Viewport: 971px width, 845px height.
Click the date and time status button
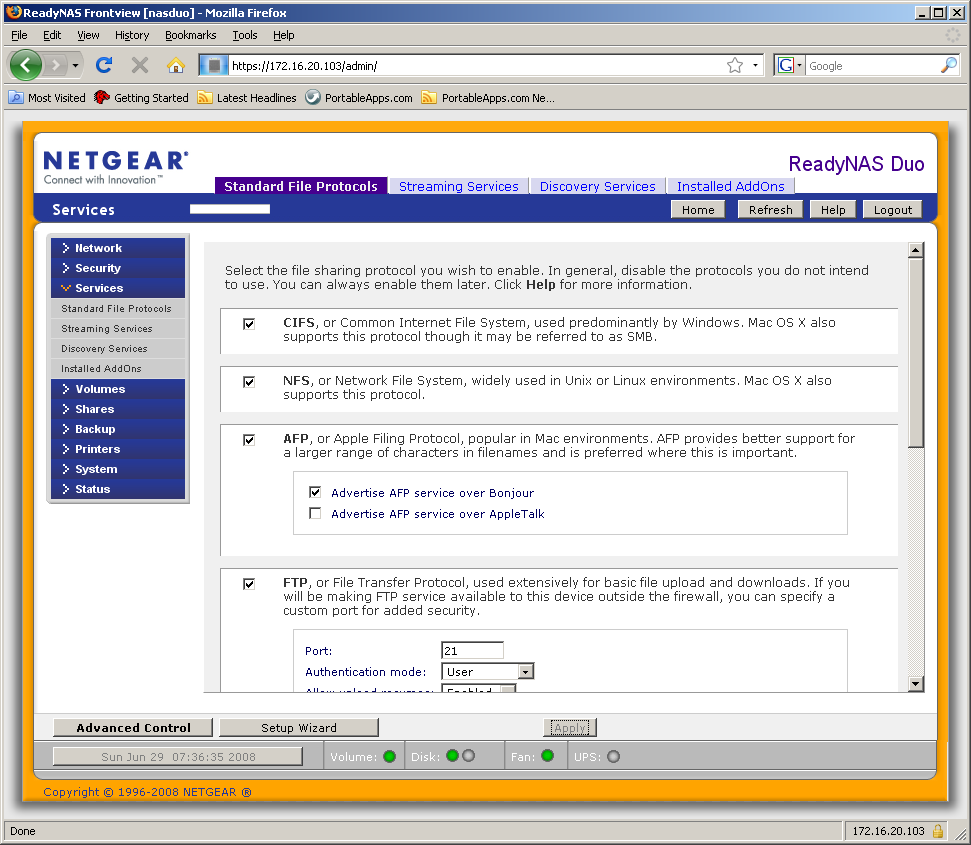(178, 757)
